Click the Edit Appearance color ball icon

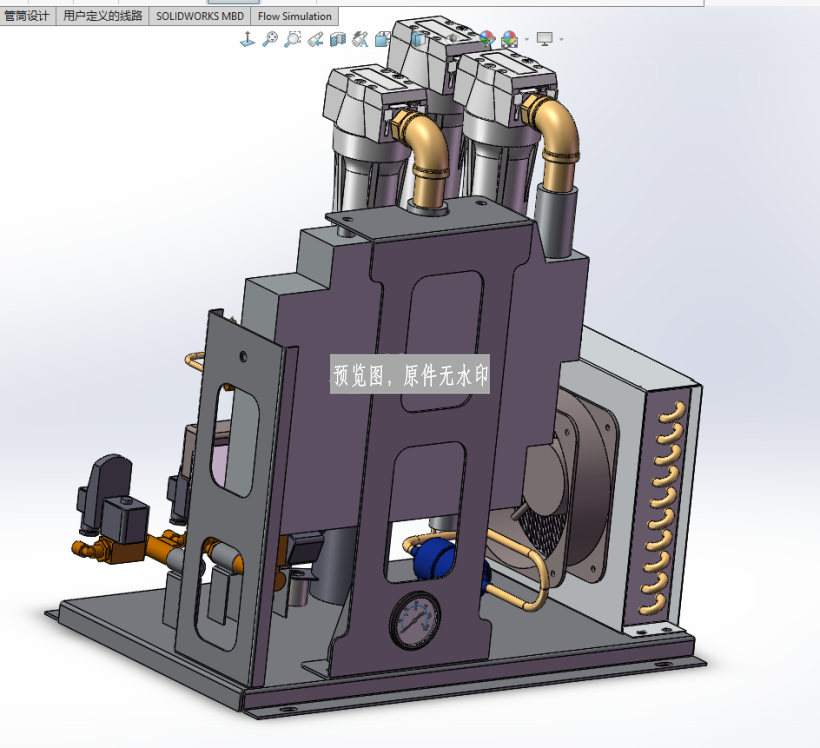coord(487,39)
